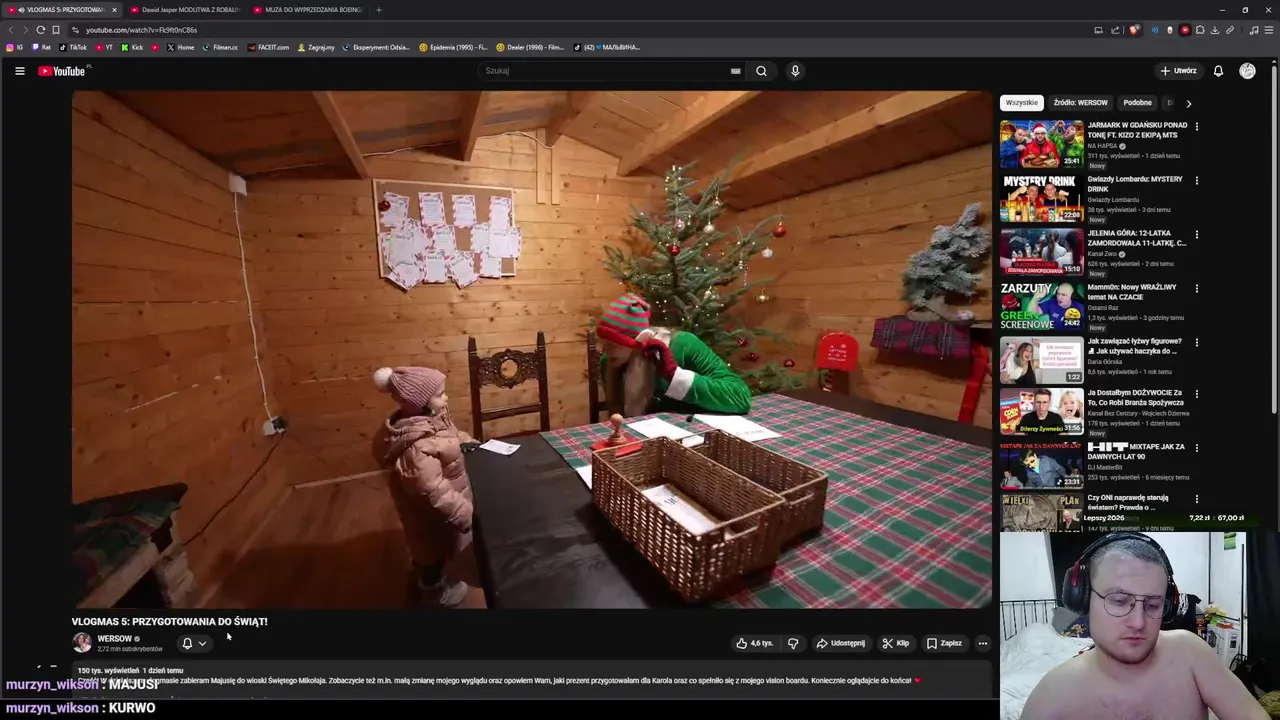The width and height of the screenshot is (1280, 720).
Task: Open the TikTok bookmark
Action: click(x=74, y=47)
